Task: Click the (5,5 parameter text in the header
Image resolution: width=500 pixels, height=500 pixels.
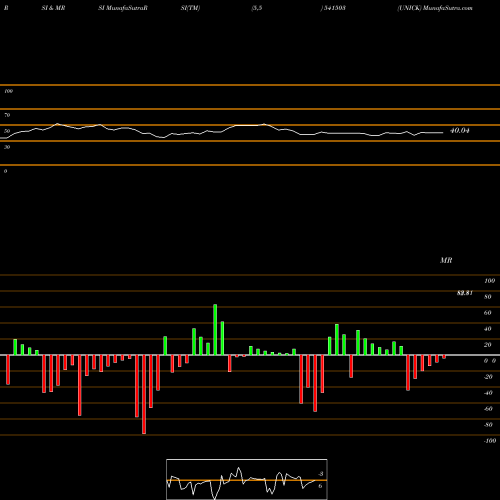Action: (257, 8)
